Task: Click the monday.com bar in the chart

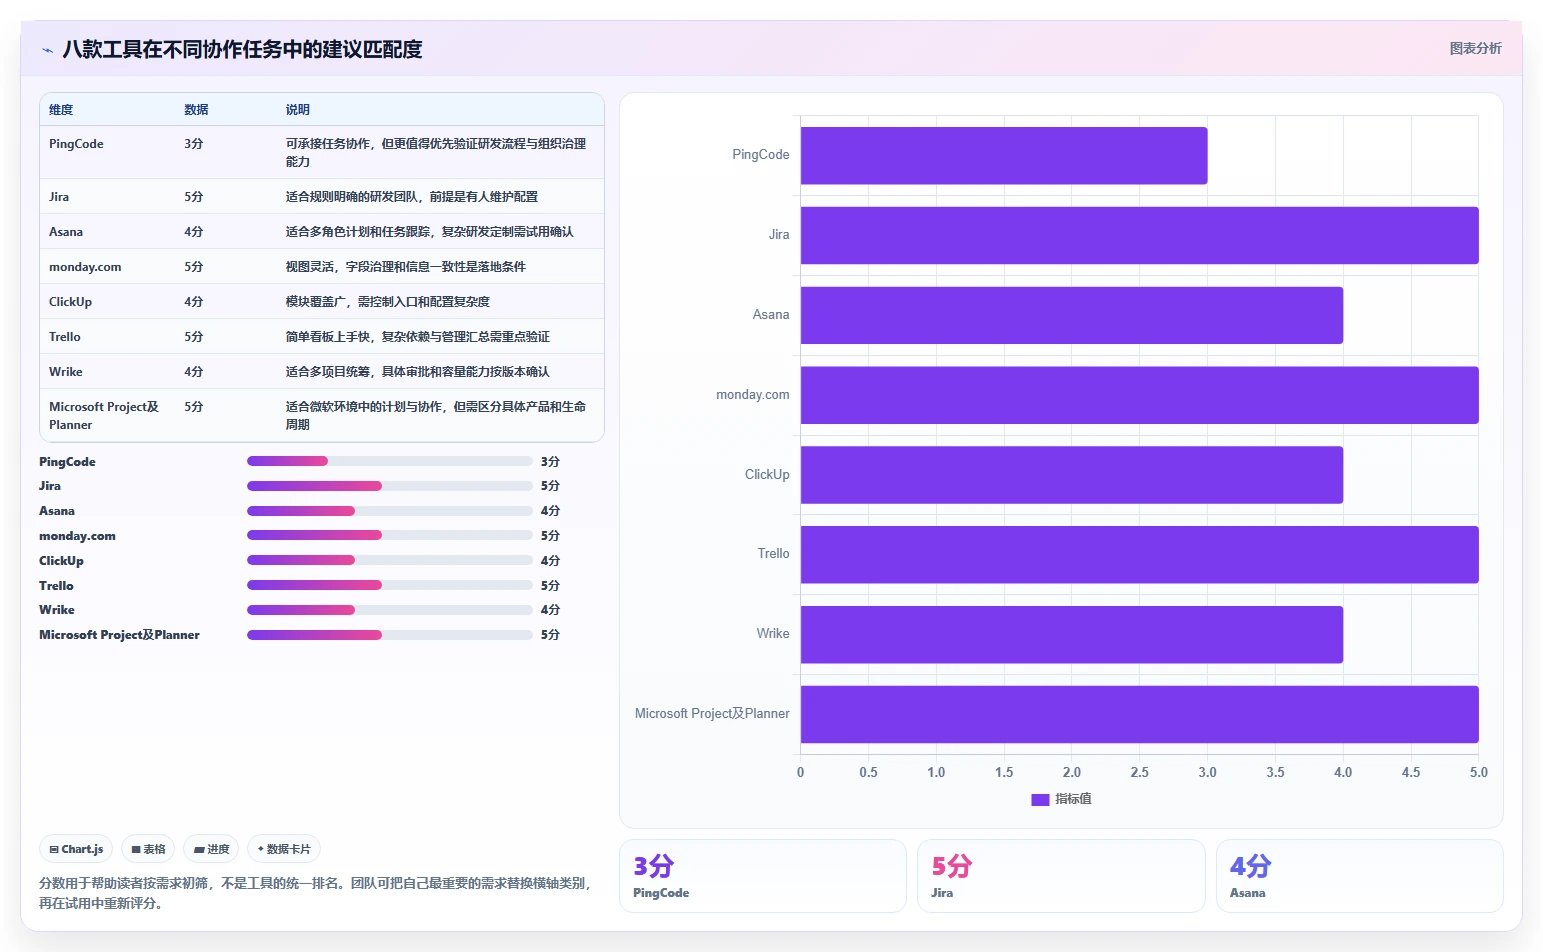Action: pos(1140,395)
